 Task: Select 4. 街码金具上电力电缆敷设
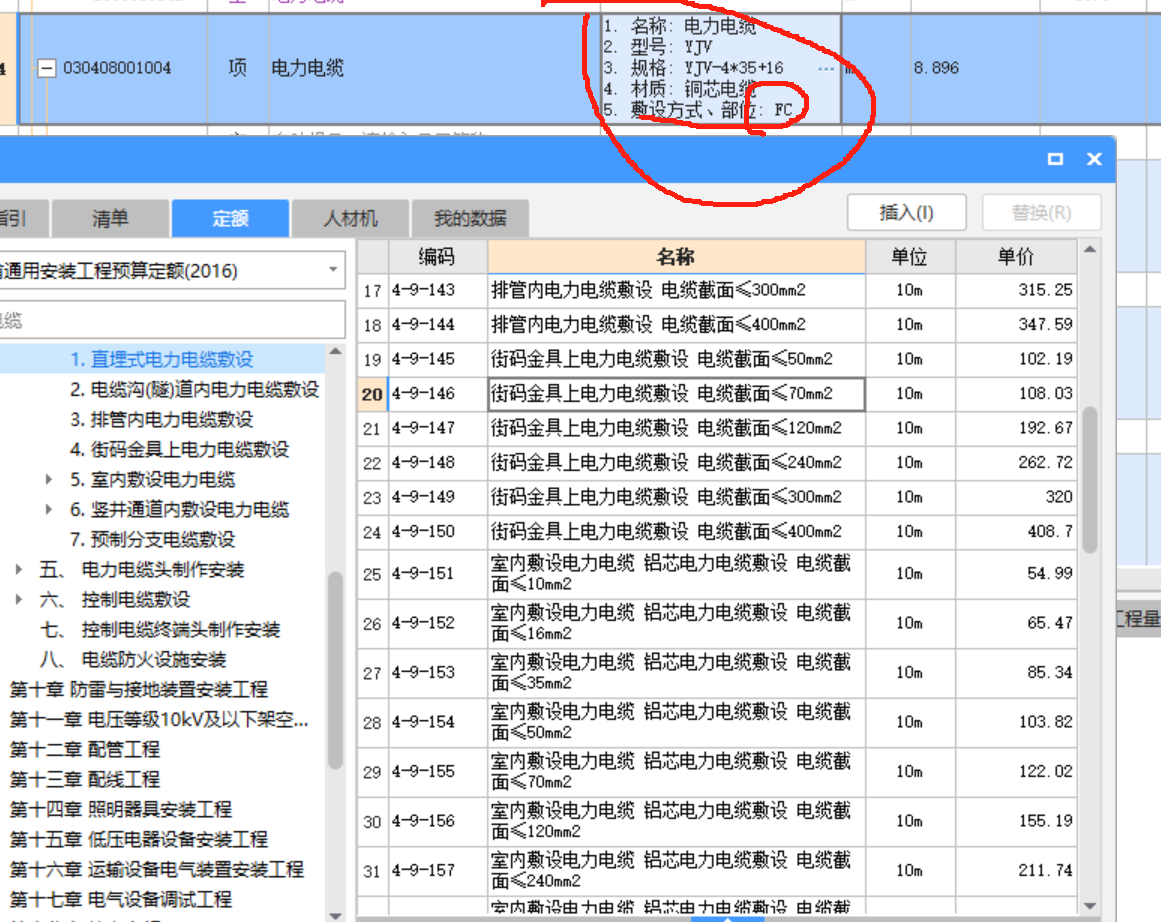[179, 450]
